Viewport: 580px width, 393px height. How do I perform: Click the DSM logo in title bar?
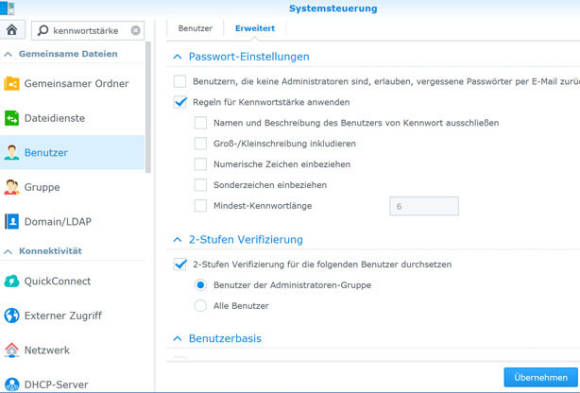pos(7,8)
